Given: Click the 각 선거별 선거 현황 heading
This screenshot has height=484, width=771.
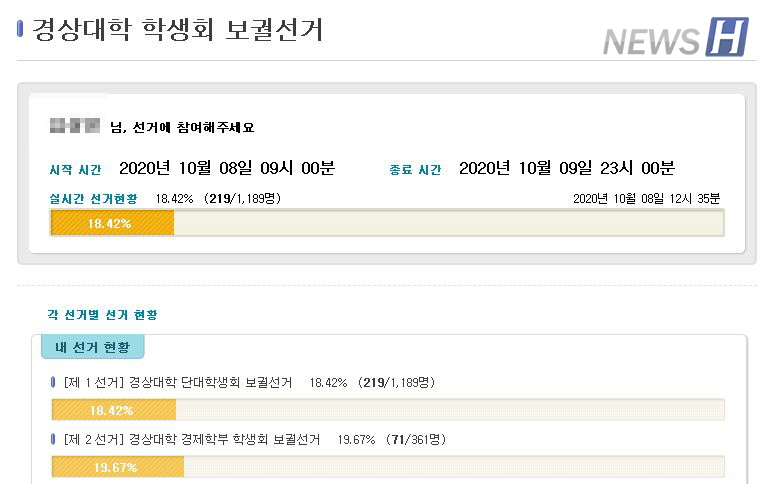Looking at the screenshot, I should tap(102, 314).
